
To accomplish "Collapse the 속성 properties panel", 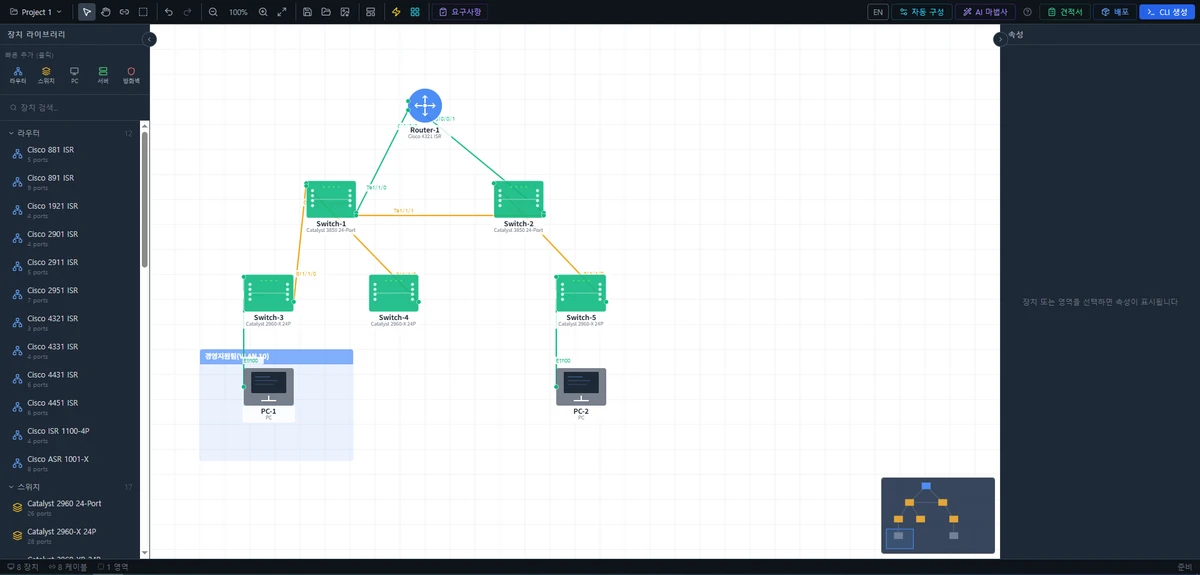I will [998, 39].
